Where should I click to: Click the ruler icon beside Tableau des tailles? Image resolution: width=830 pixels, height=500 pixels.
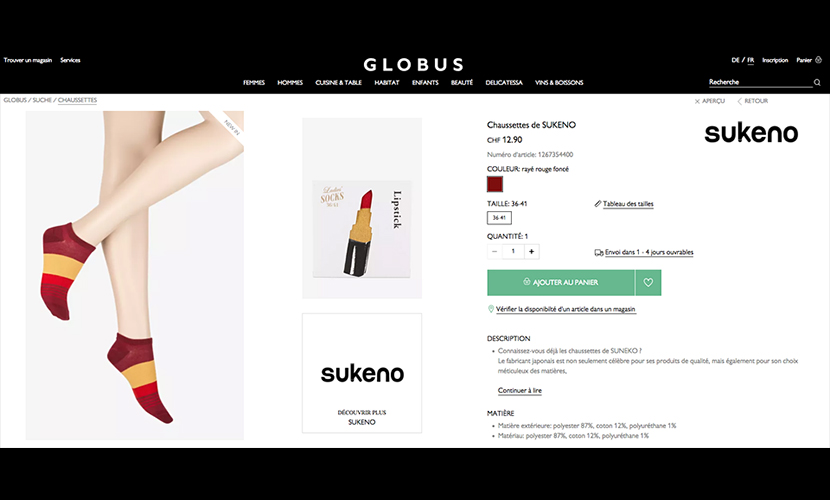pos(598,204)
